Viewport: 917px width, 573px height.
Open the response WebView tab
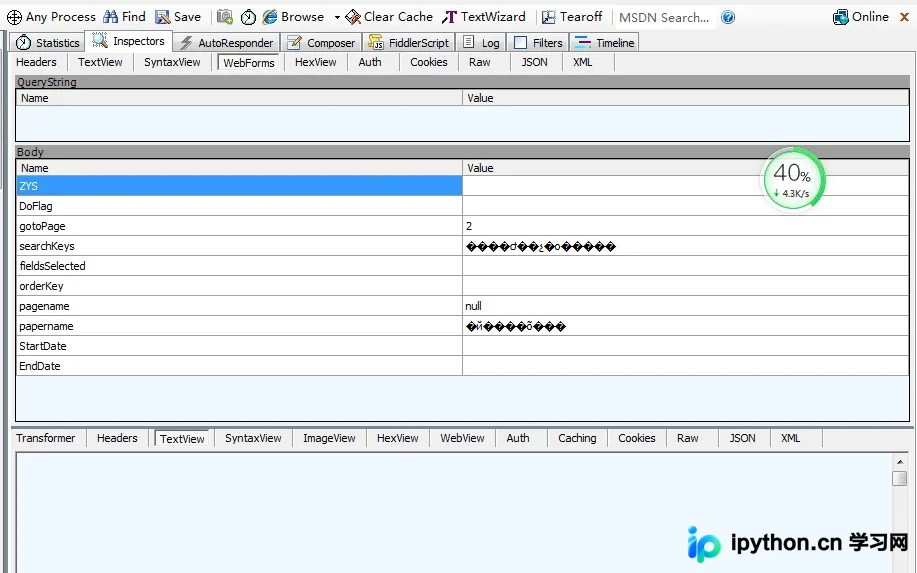pyautogui.click(x=463, y=438)
